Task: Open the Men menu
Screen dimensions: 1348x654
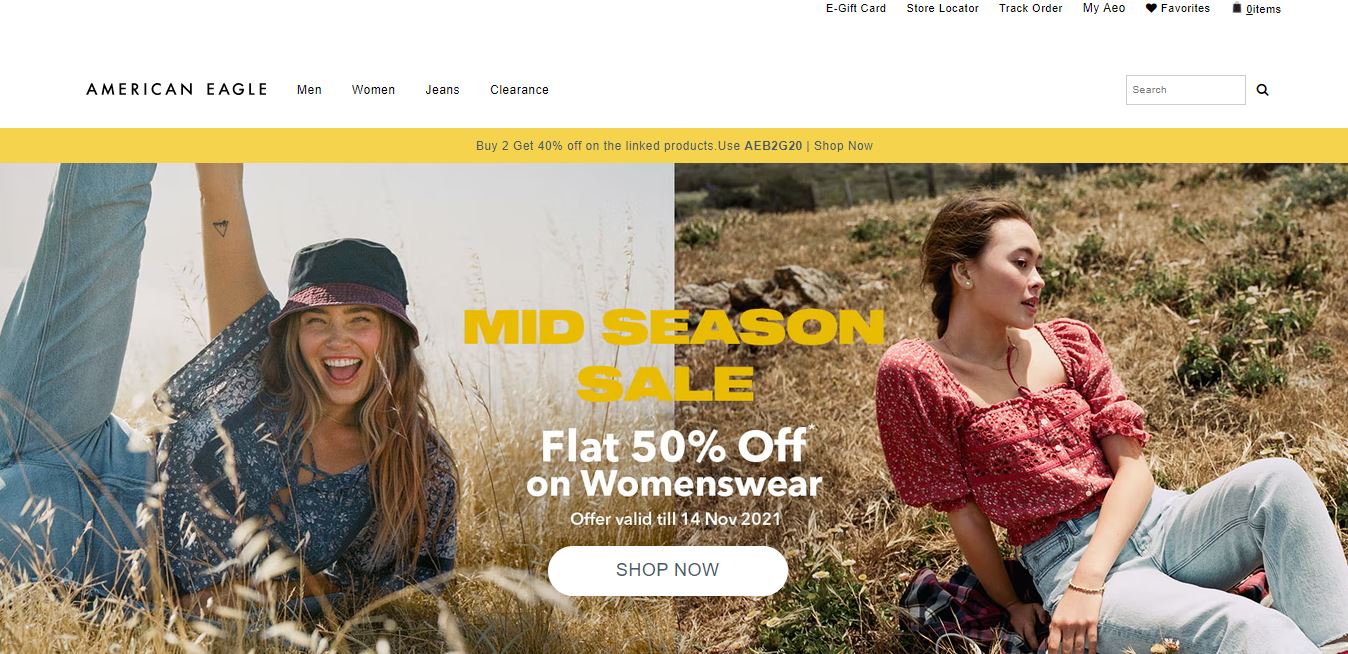Action: (309, 90)
